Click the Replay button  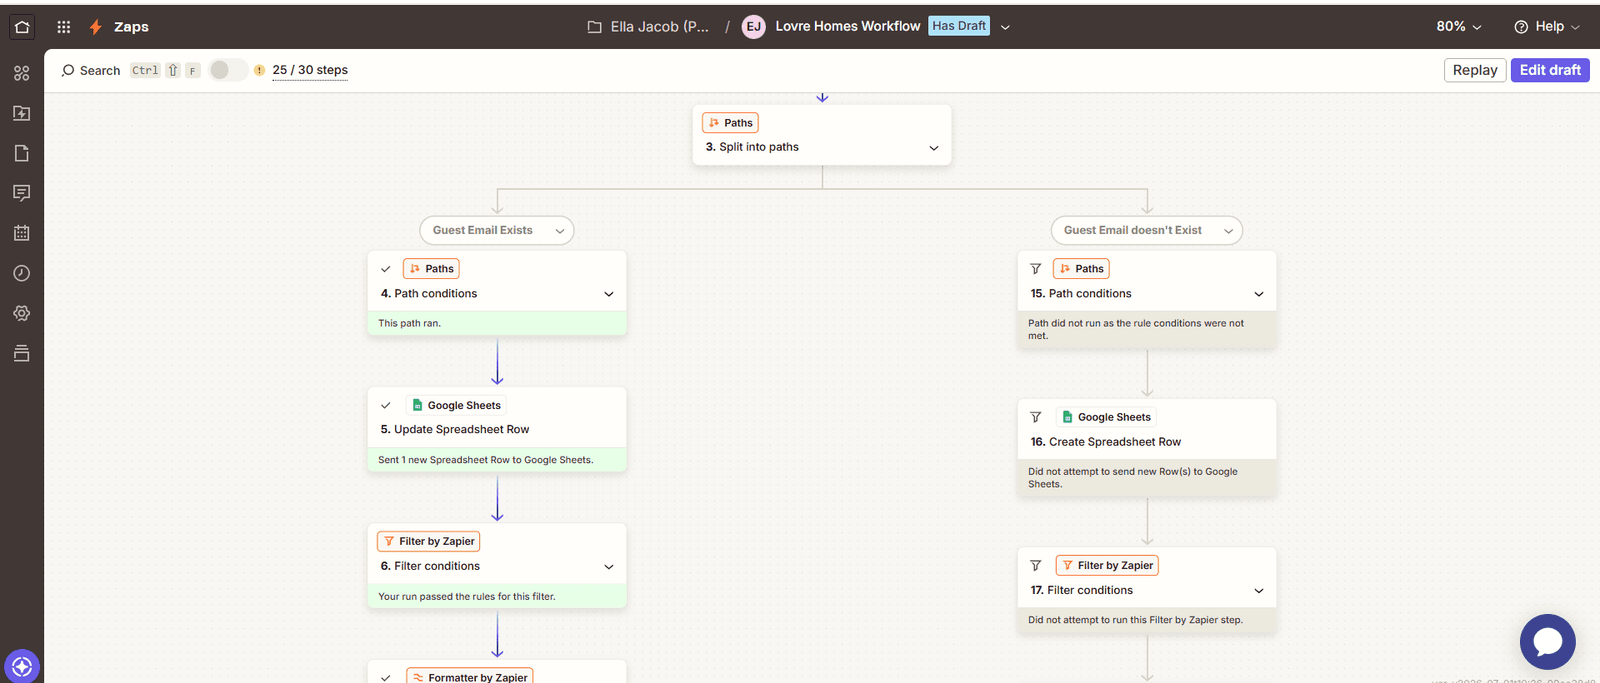1475,70
